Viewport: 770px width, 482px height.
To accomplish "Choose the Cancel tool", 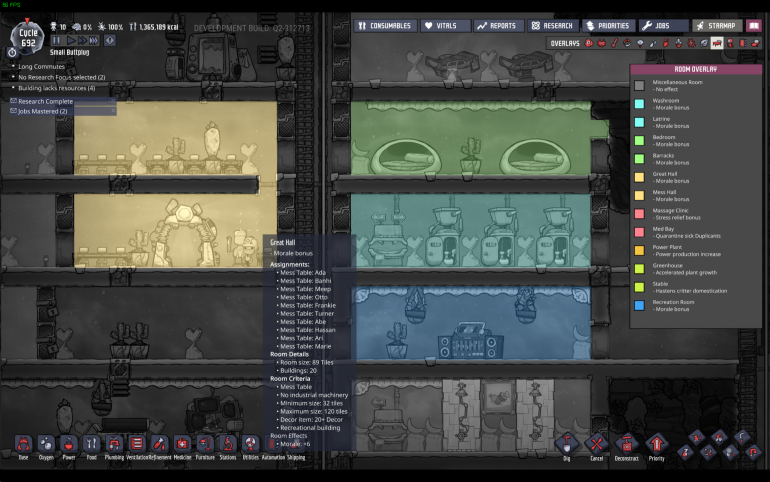I will tap(597, 444).
